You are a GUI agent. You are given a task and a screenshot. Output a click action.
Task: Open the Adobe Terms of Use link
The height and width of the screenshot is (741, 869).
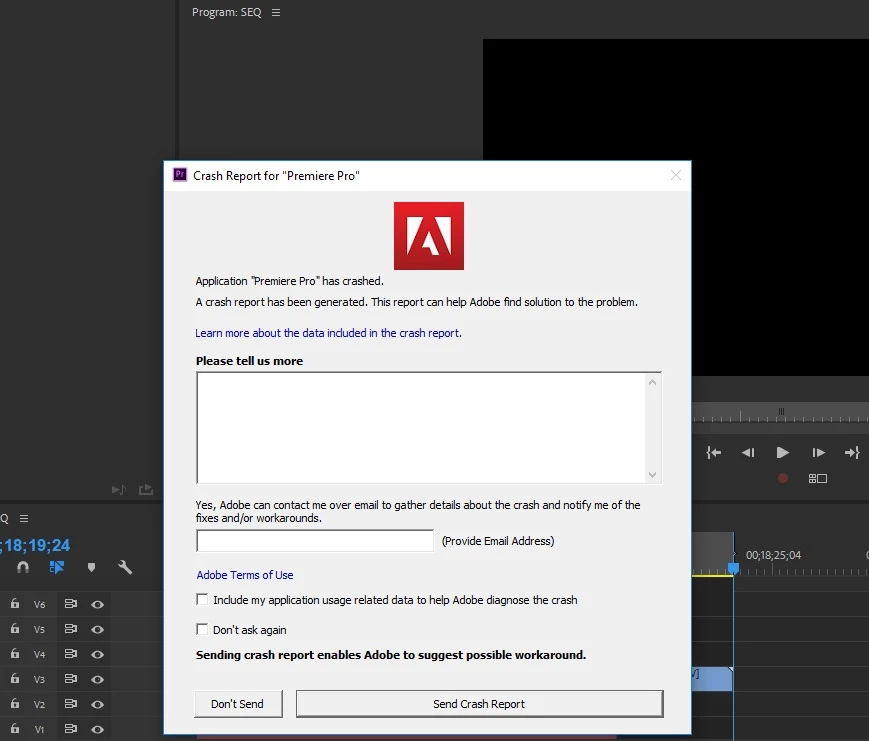(245, 575)
